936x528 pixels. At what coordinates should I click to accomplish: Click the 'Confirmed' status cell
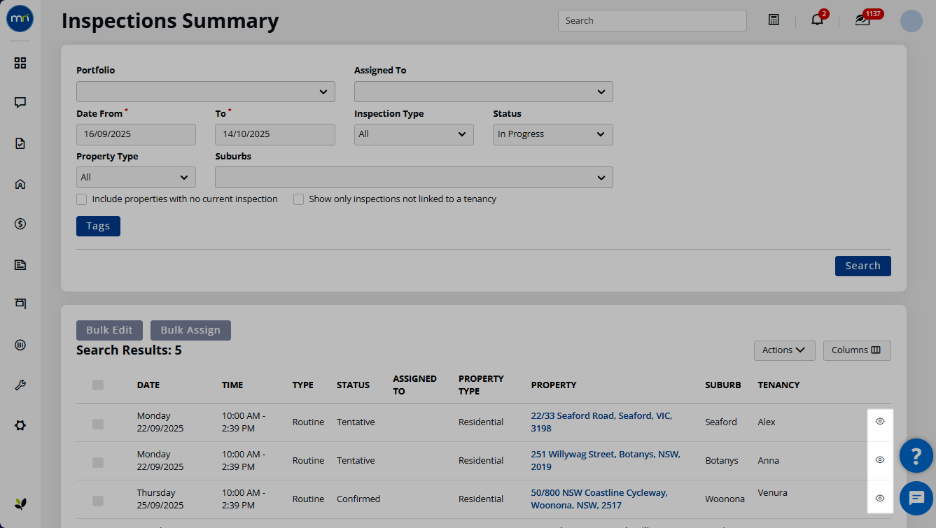point(358,499)
